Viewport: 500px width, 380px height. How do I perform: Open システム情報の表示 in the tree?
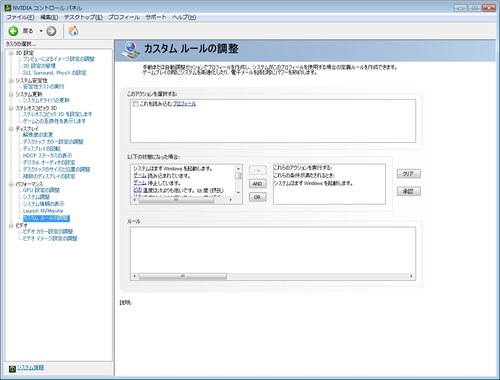(43, 204)
